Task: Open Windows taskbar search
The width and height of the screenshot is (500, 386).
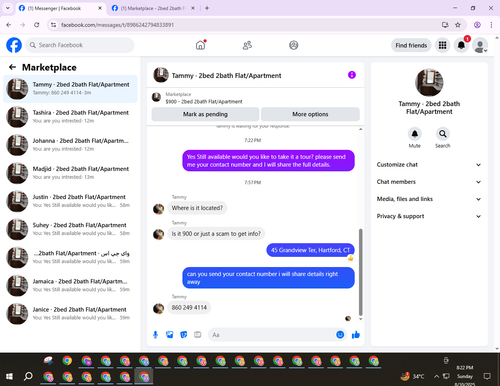Action: tap(28, 377)
